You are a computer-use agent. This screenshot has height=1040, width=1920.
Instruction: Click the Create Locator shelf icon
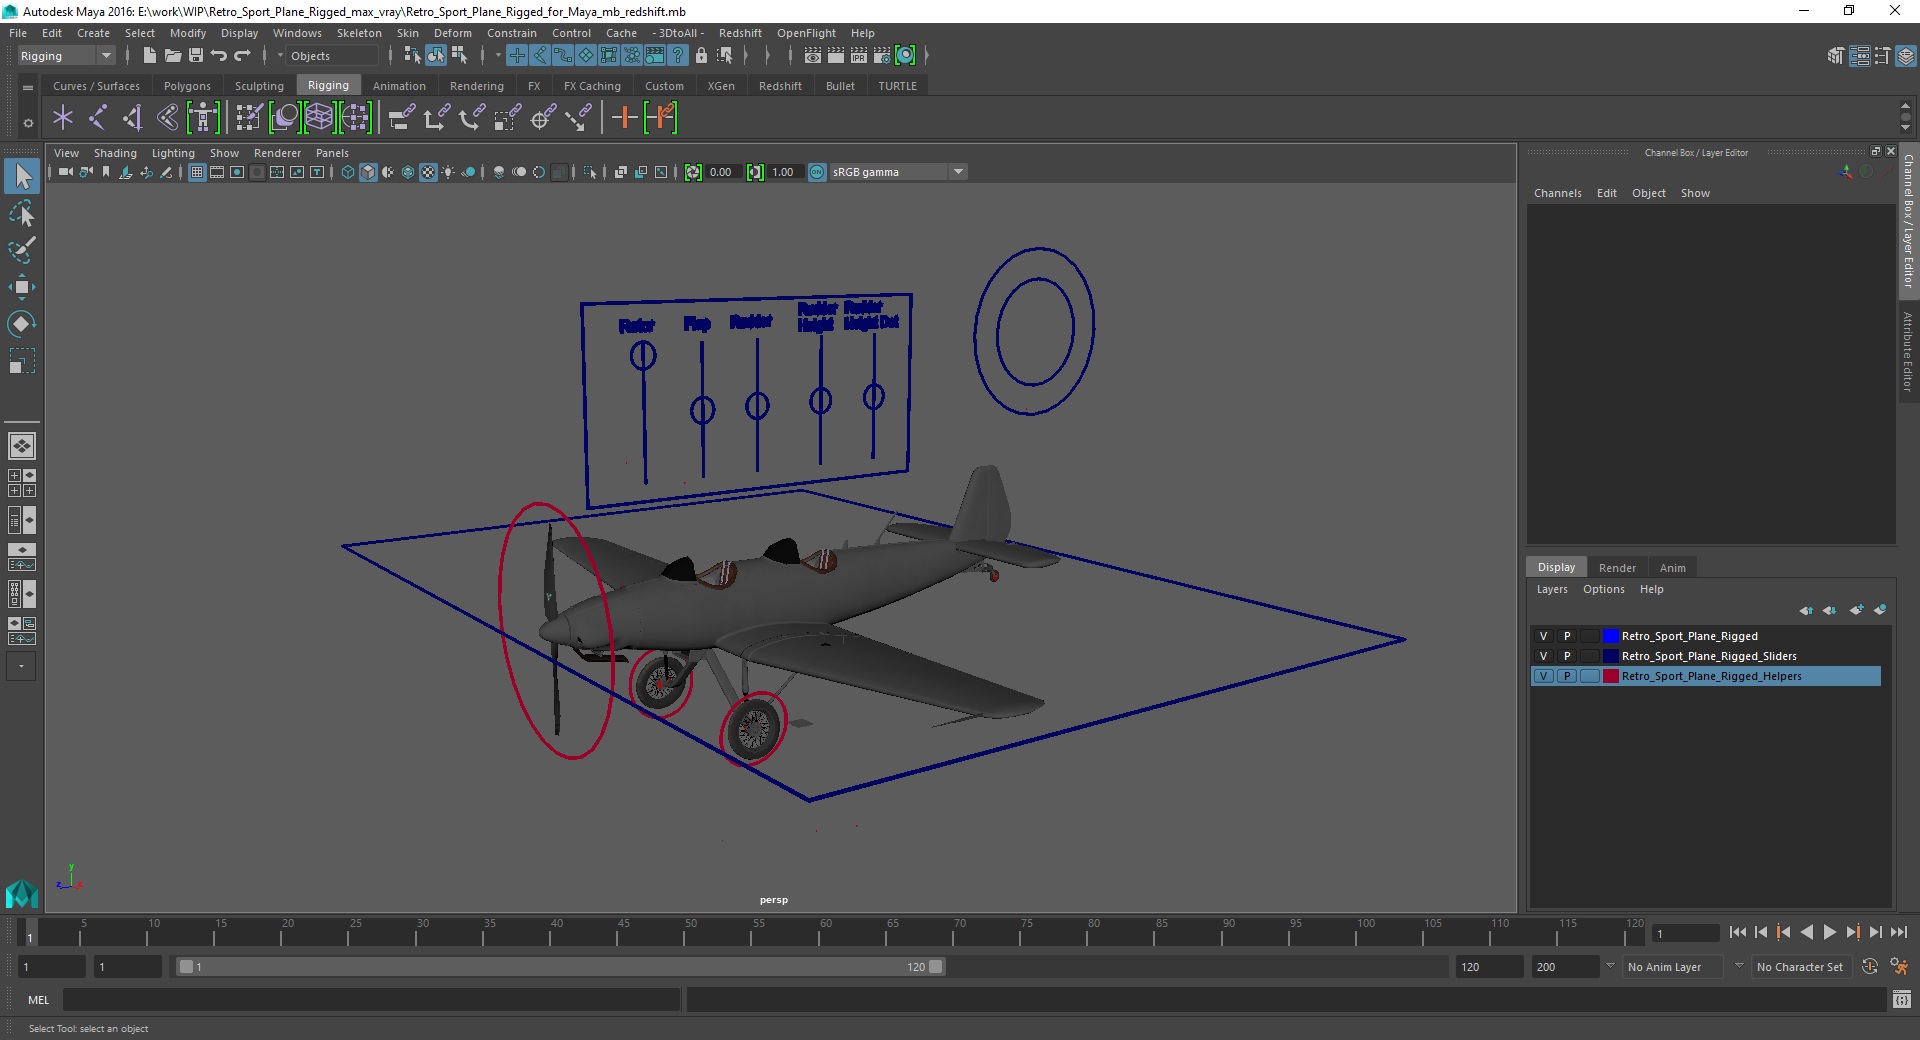pyautogui.click(x=63, y=118)
